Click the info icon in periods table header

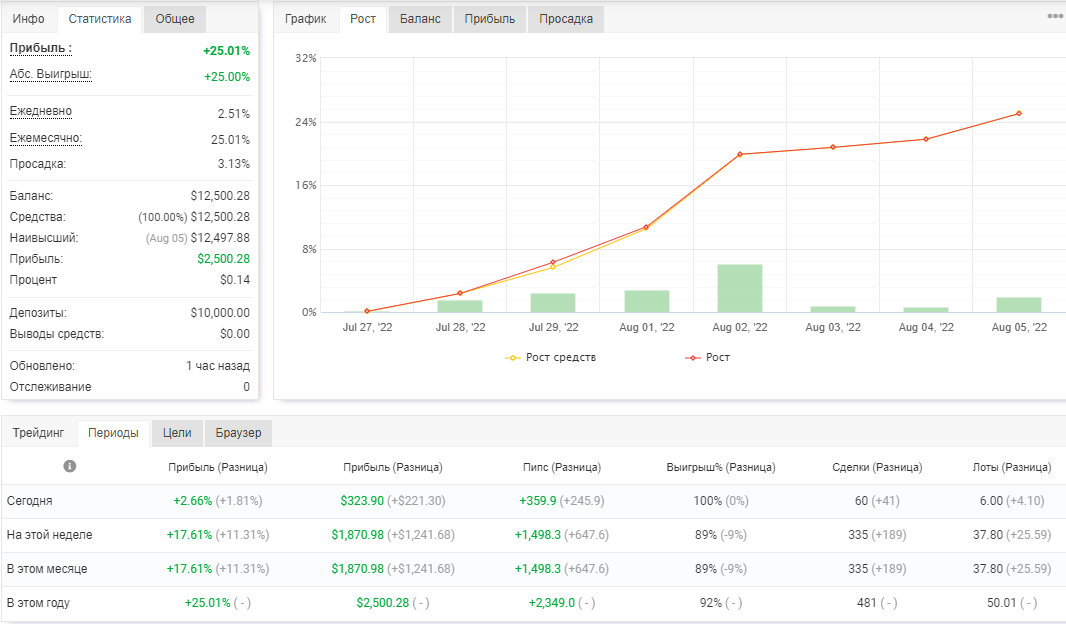click(69, 466)
